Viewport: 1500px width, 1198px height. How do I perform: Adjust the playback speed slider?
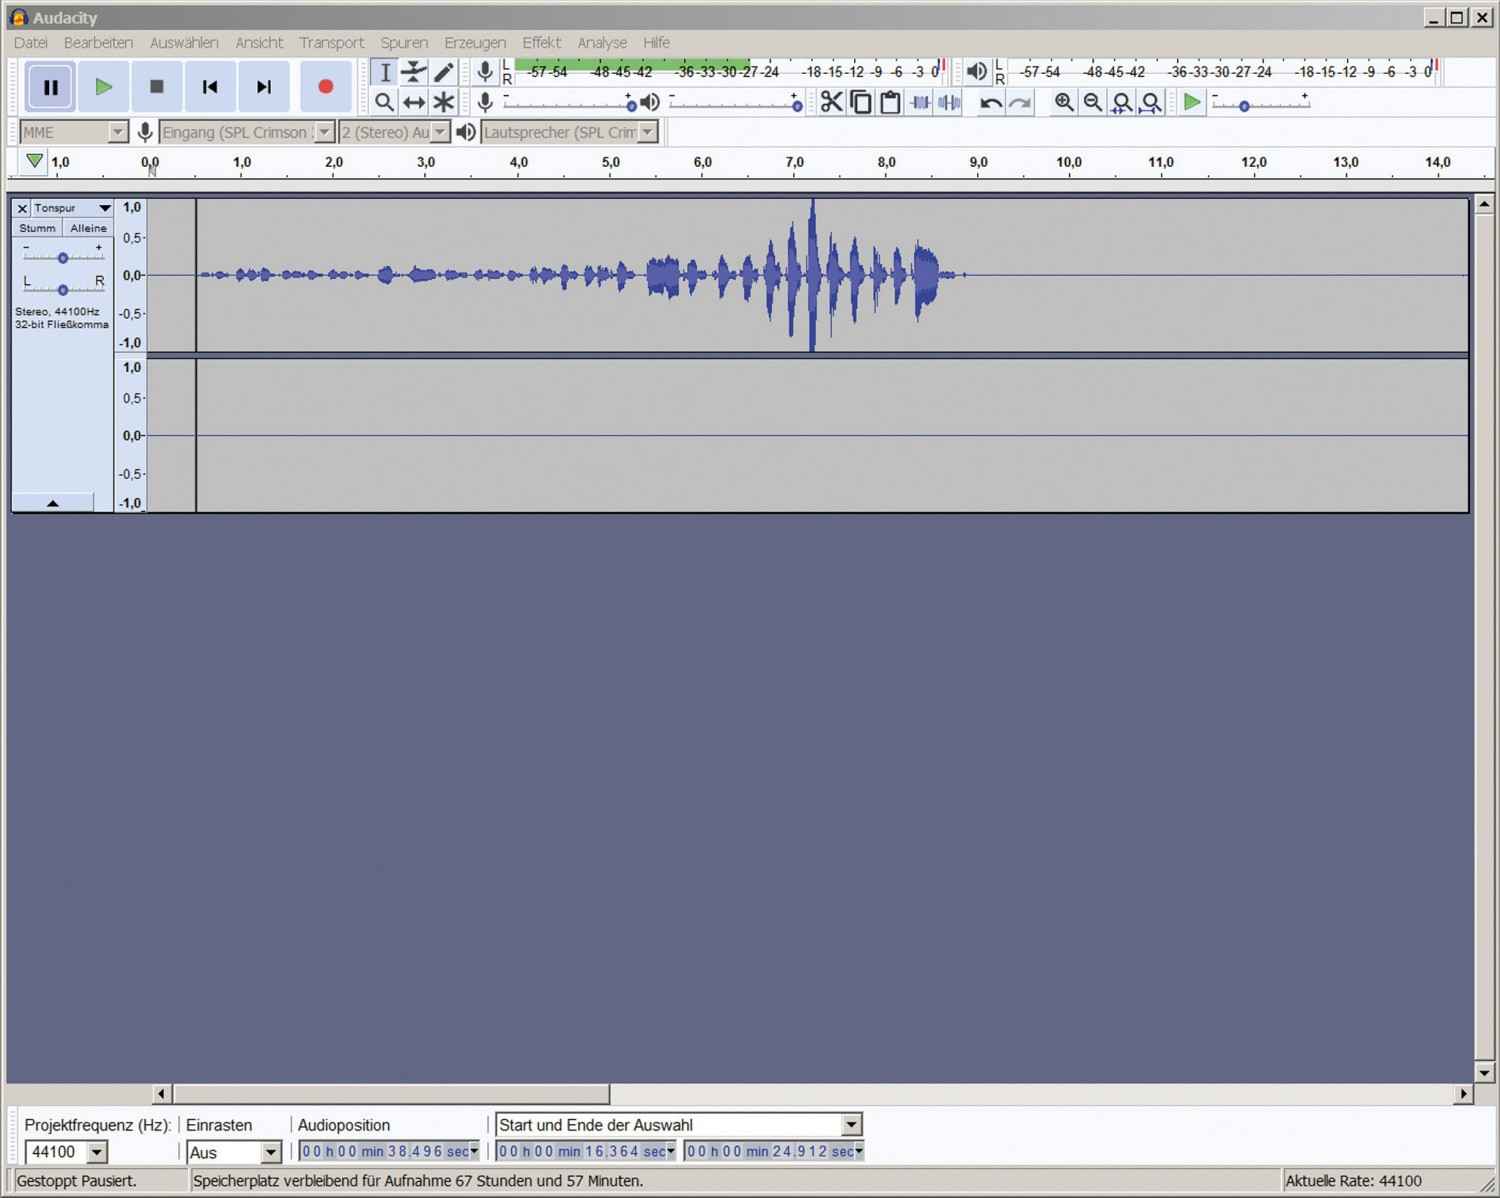coord(1244,105)
